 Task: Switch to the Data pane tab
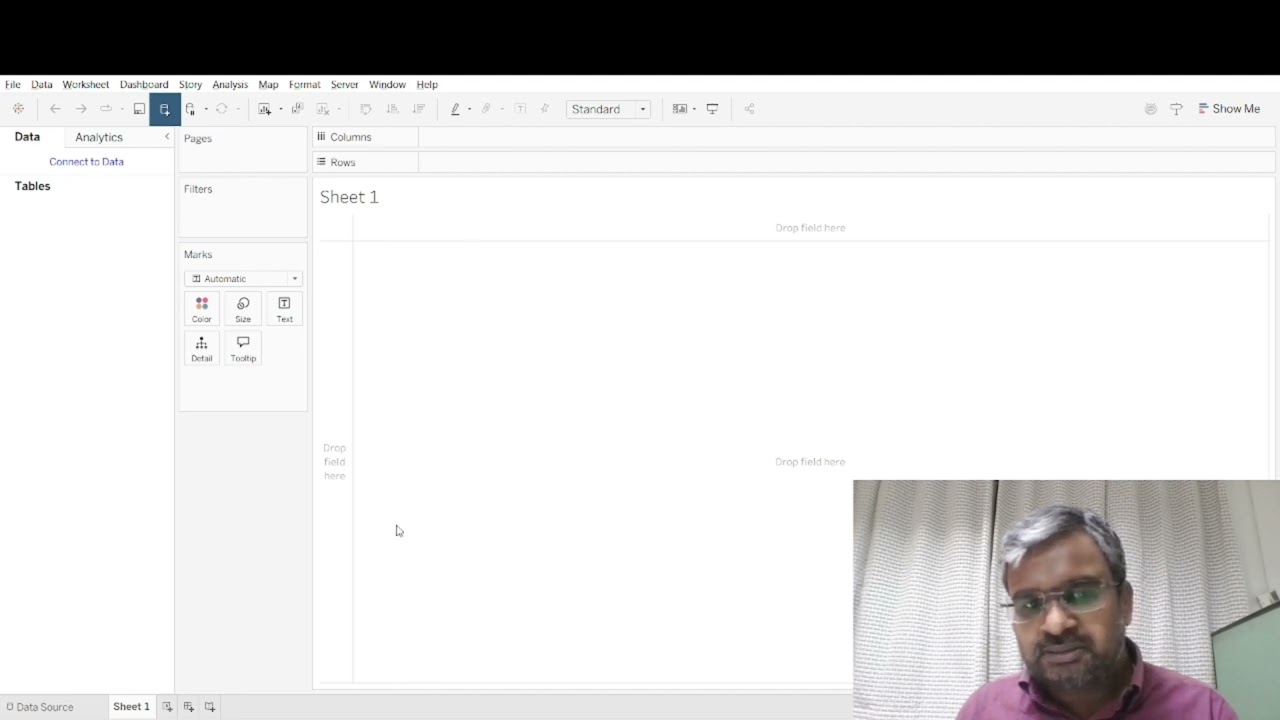point(27,137)
